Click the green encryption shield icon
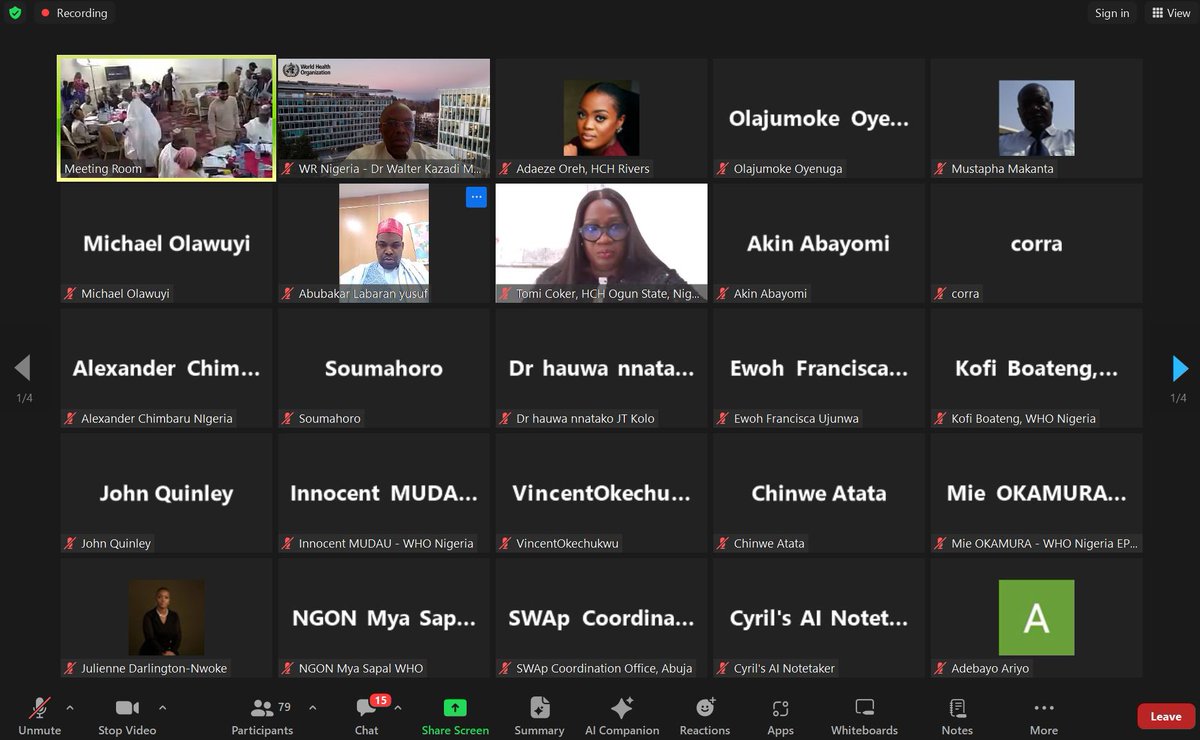Screen dimensions: 1200x740 (14, 13)
